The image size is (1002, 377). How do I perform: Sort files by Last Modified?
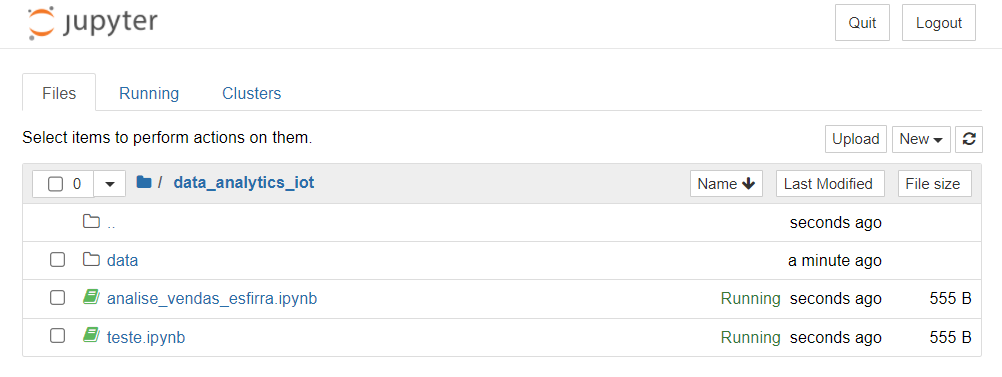pyautogui.click(x=828, y=184)
